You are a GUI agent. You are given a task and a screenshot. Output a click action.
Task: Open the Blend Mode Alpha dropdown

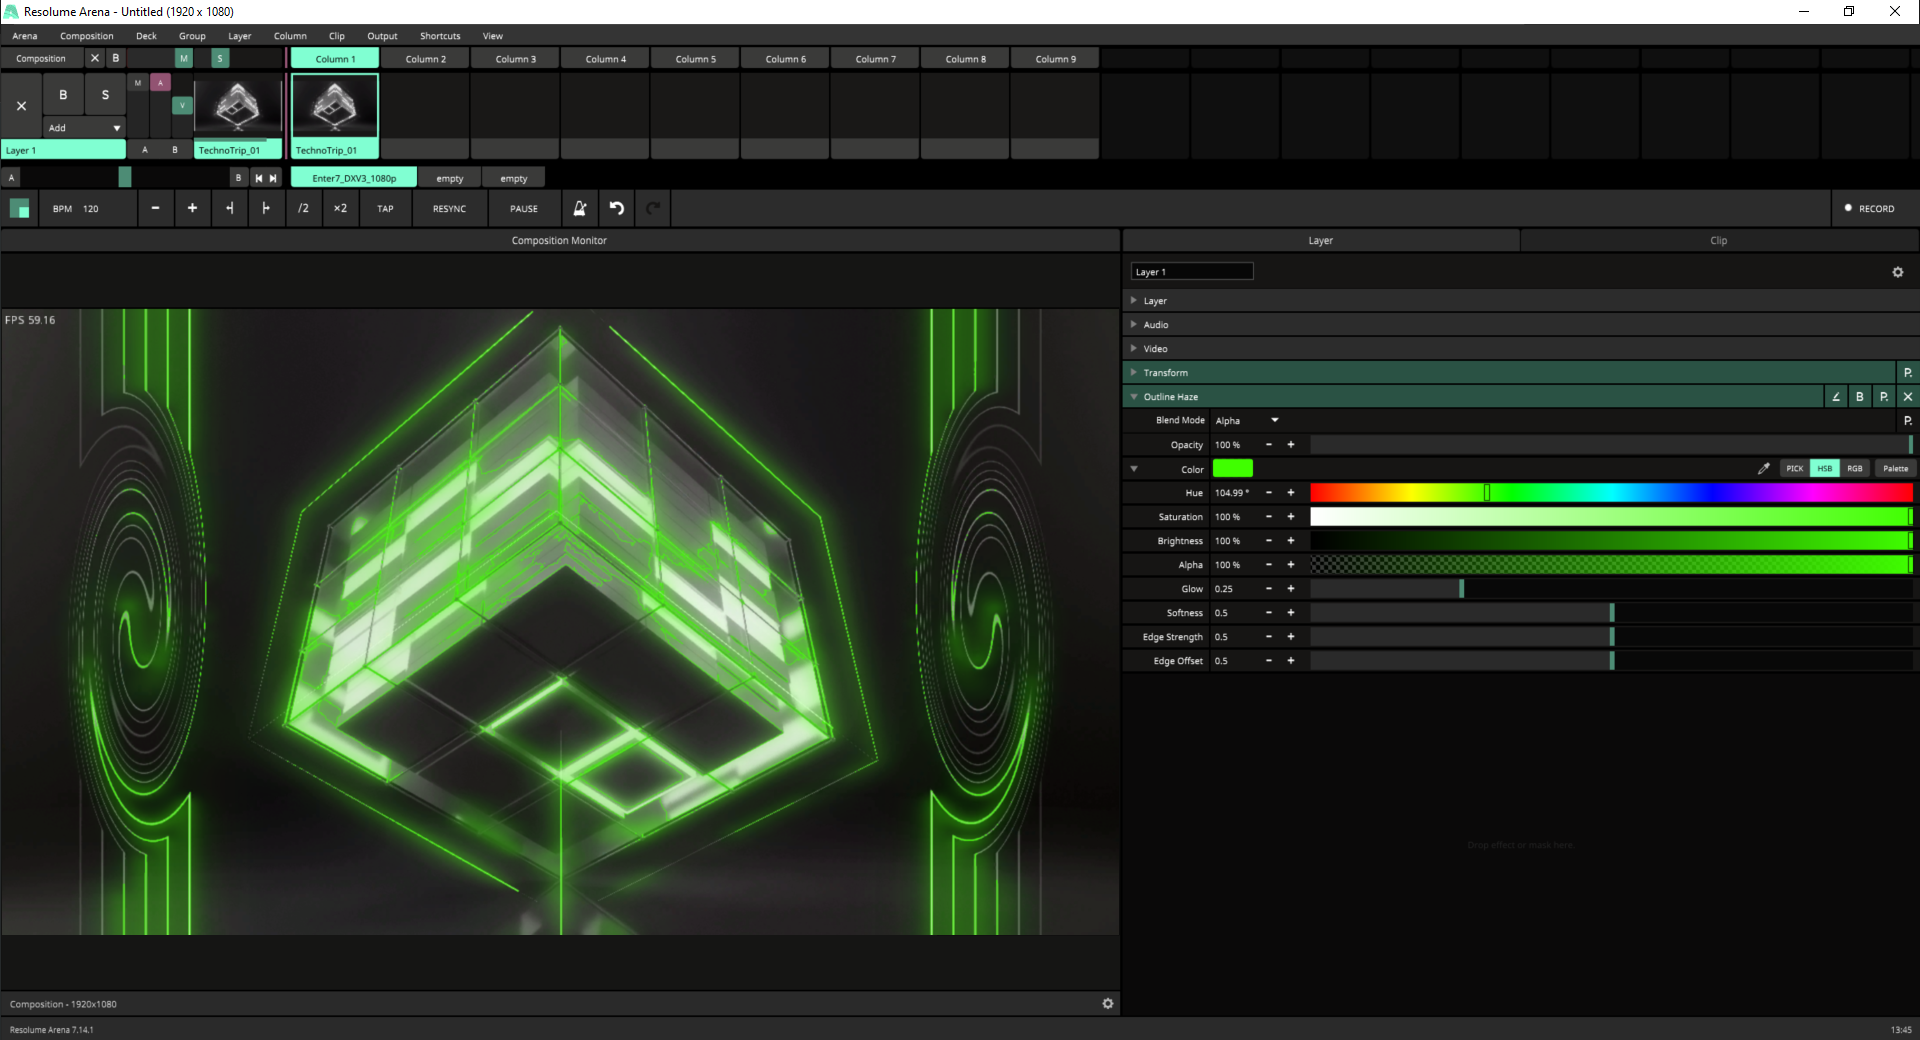[1246, 421]
